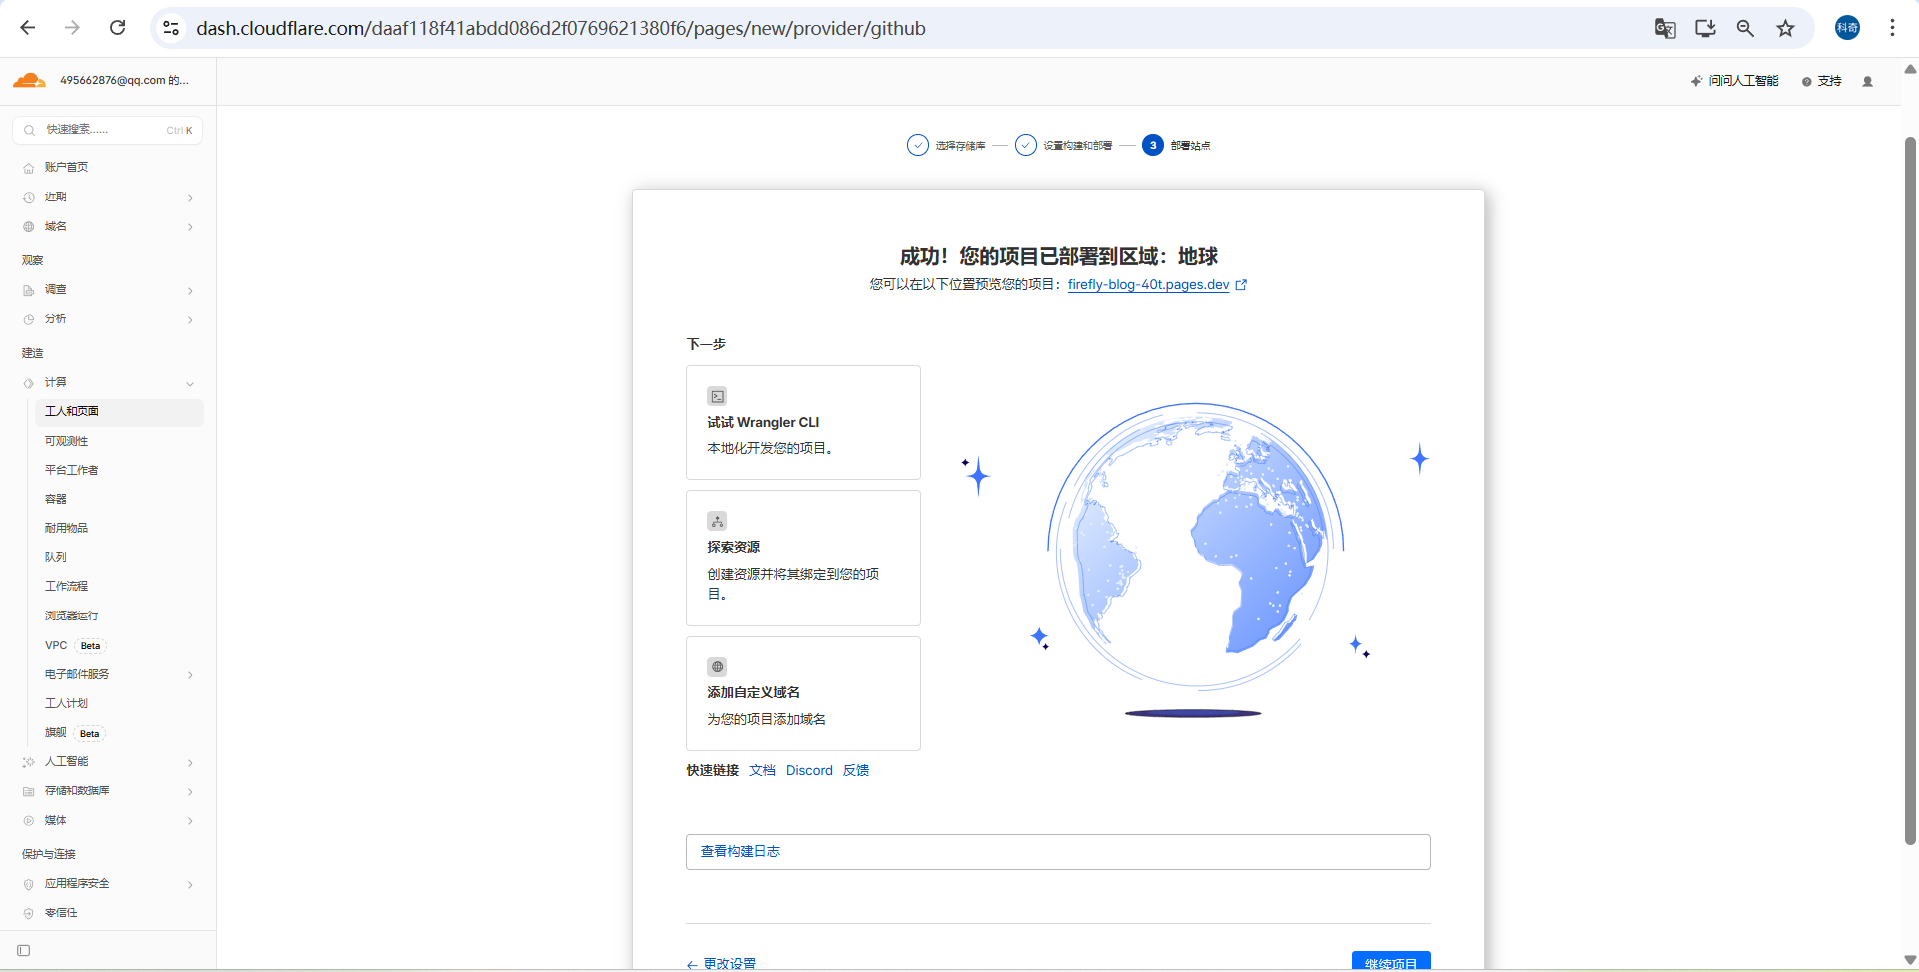Open firefly-blog-40t.pages.dev preview link
This screenshot has width=1919, height=972.
point(1148,285)
